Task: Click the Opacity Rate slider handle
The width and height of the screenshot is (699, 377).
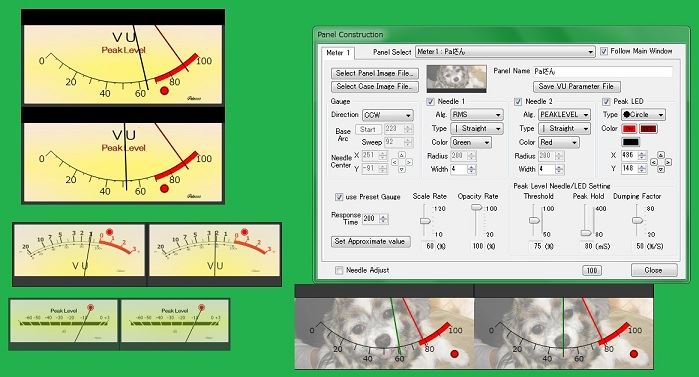Action: pos(477,207)
